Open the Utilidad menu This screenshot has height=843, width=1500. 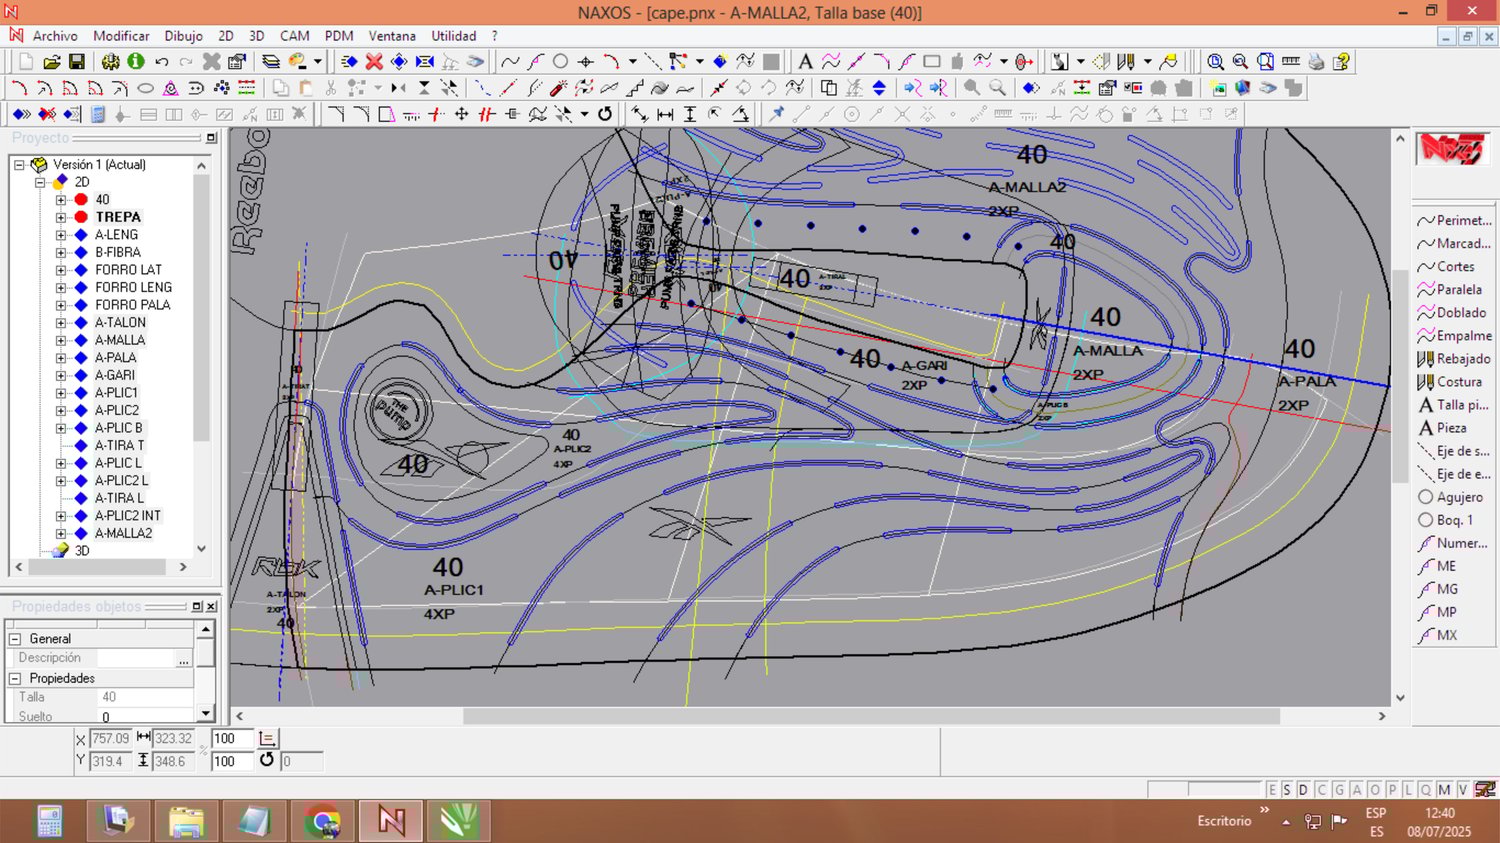454,36
